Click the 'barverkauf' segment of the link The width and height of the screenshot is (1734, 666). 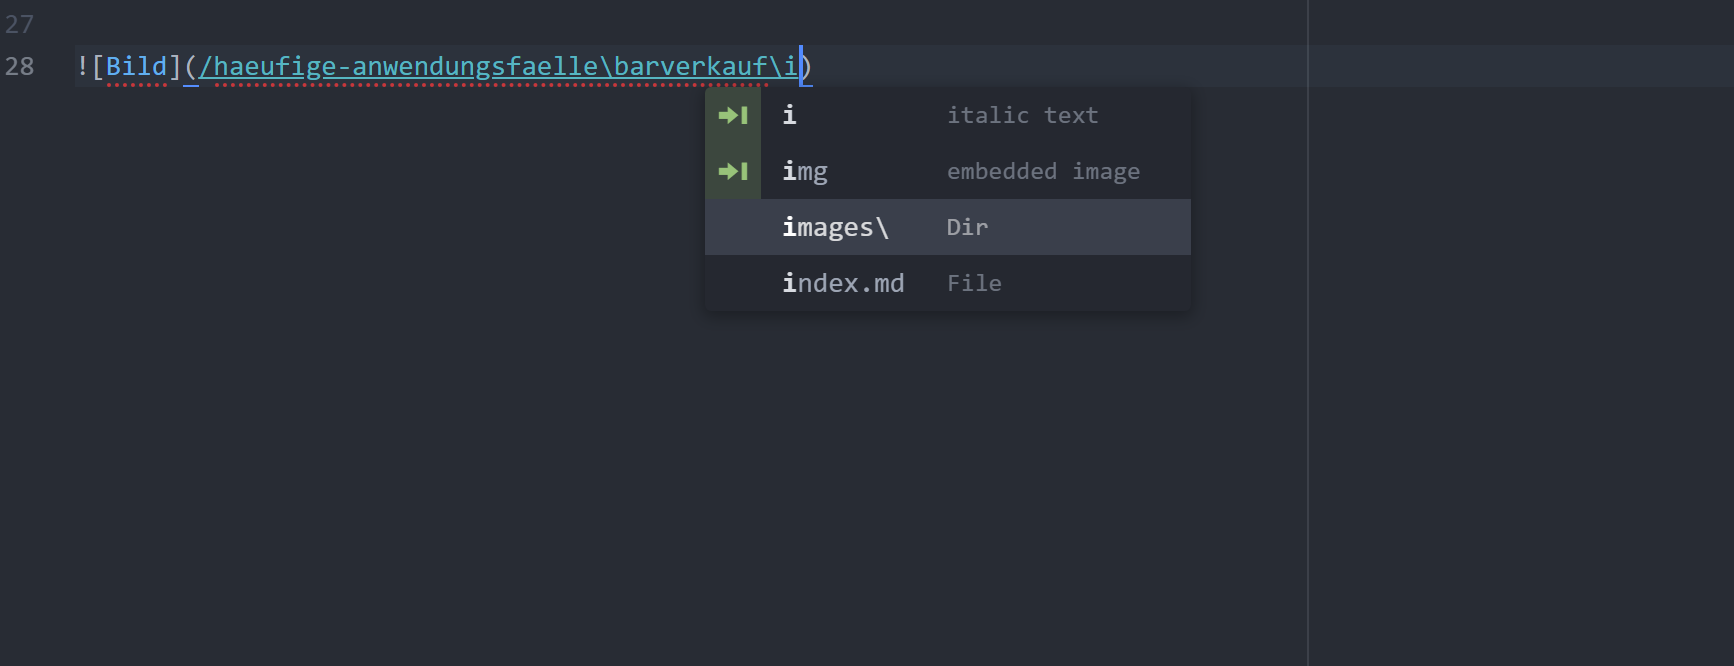690,66
